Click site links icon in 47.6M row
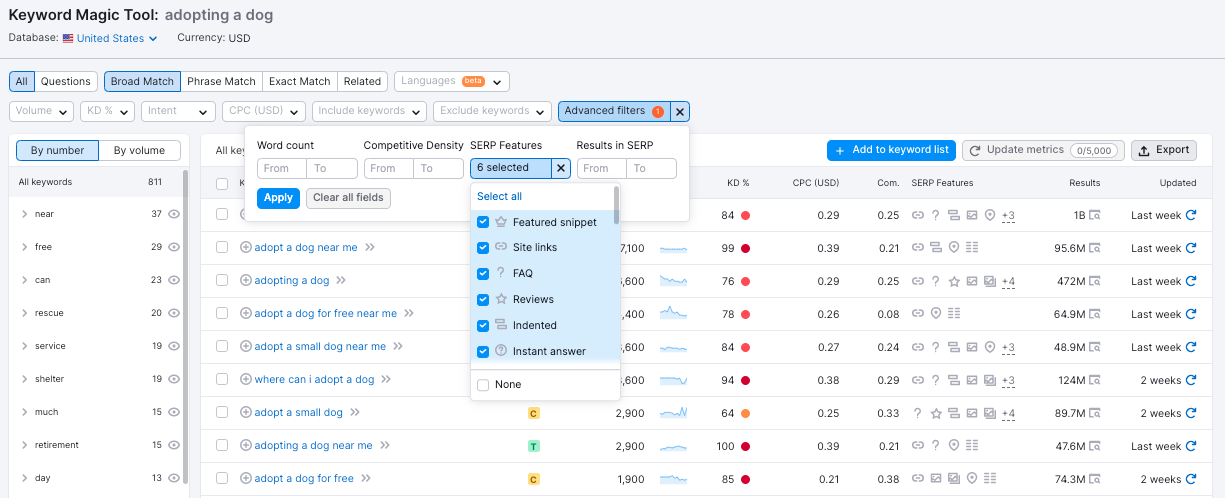Viewport: 1225px width, 498px height. (x=918, y=446)
